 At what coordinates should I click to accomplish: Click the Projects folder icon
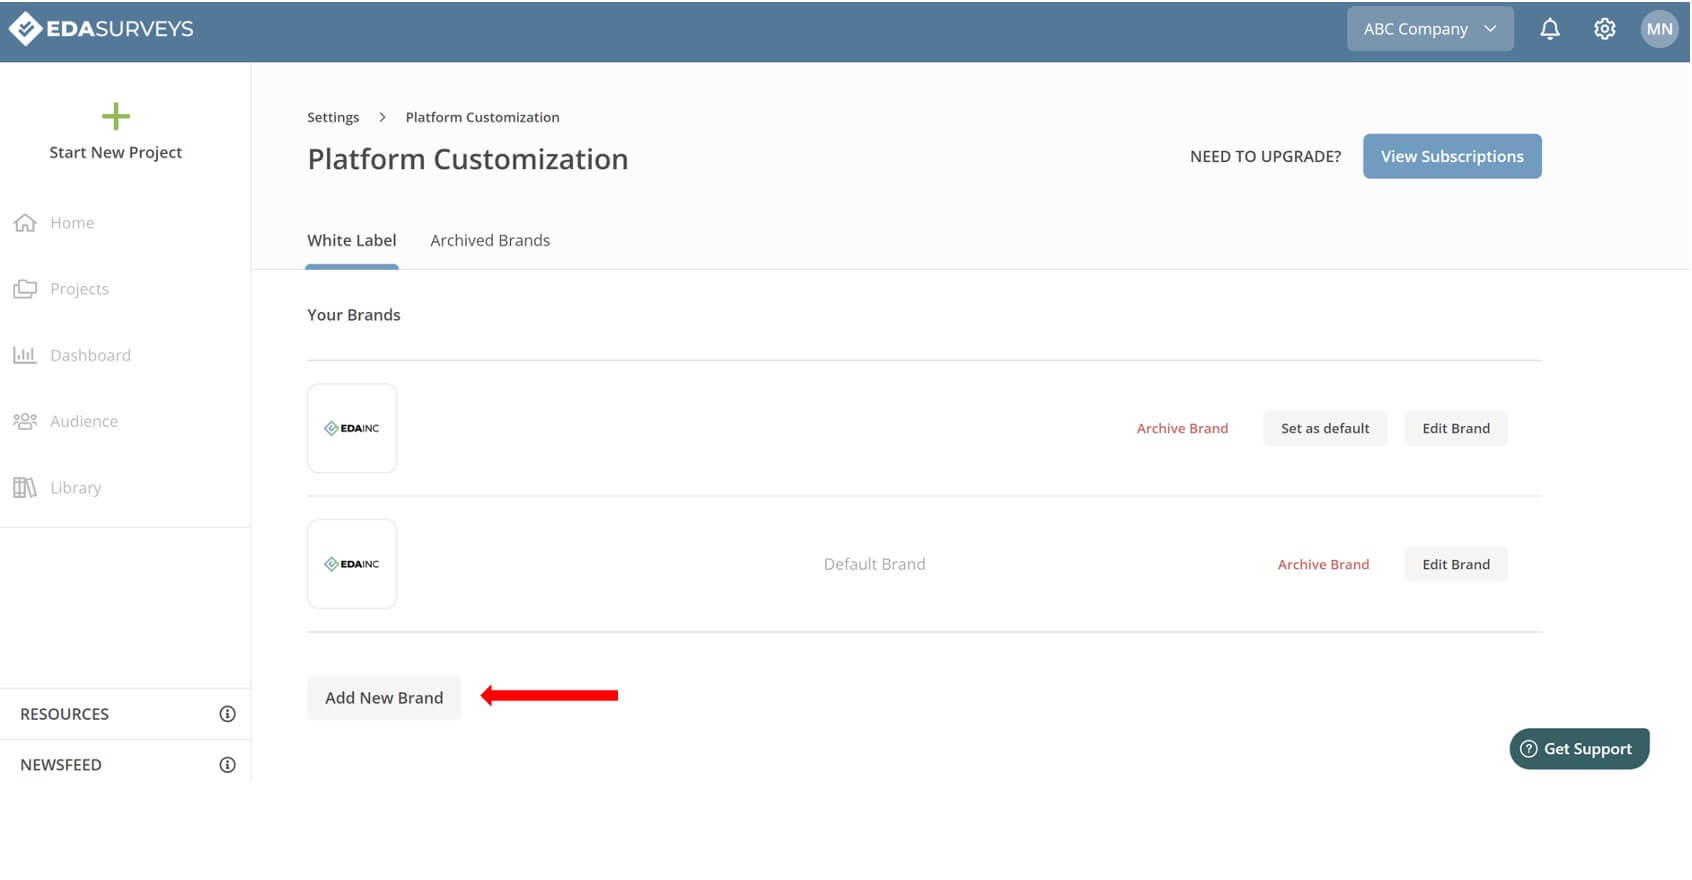pos(25,289)
